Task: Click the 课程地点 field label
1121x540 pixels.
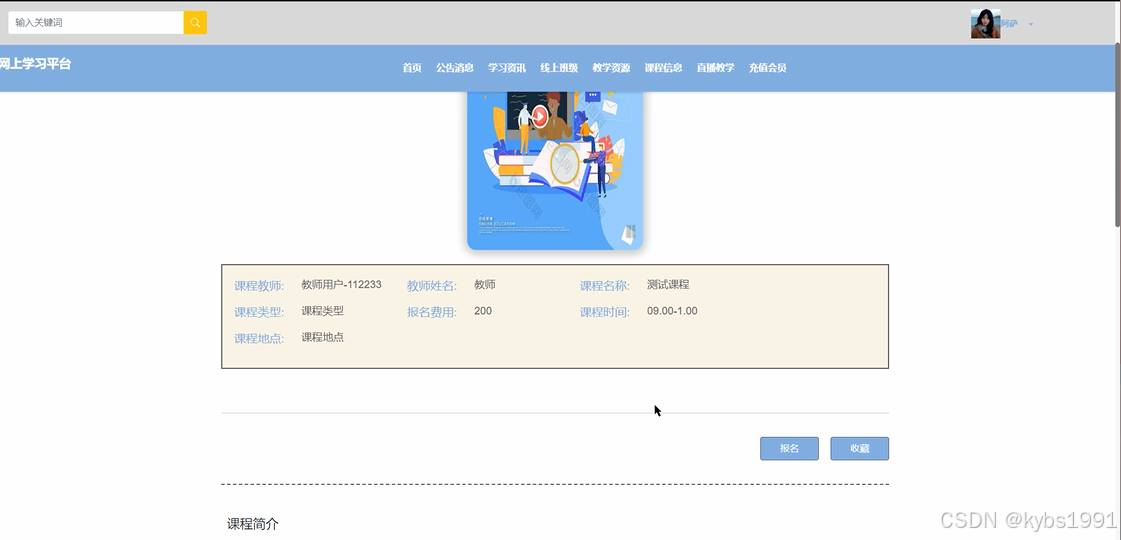Action: coord(259,339)
